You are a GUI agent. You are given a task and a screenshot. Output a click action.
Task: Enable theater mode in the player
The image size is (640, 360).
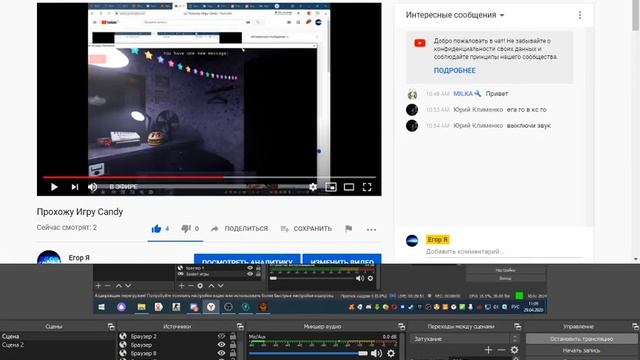click(349, 187)
